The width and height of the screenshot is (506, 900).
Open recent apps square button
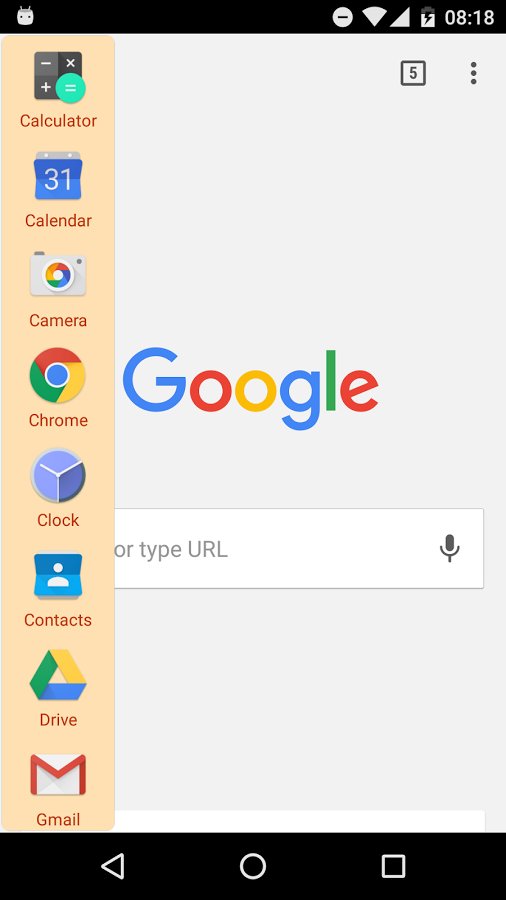(x=394, y=866)
